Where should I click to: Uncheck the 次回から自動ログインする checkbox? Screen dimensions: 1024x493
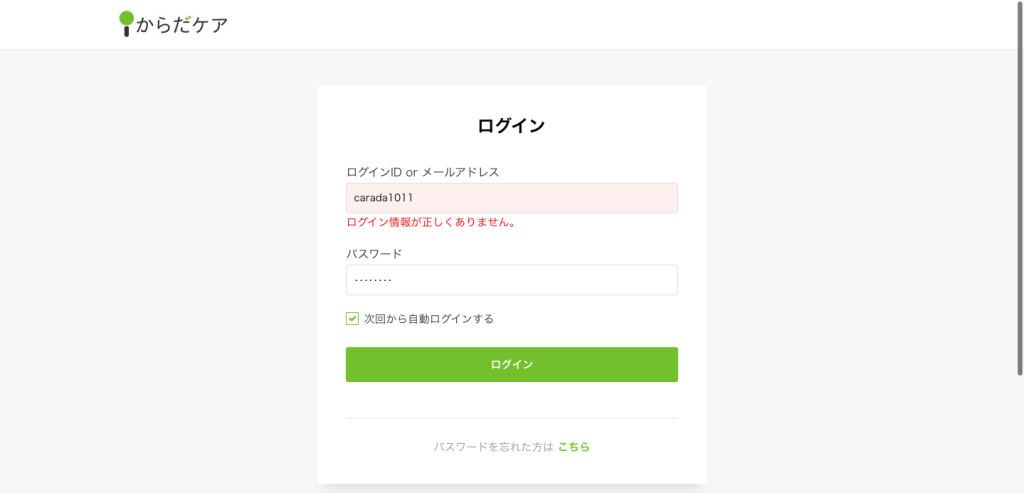(352, 319)
